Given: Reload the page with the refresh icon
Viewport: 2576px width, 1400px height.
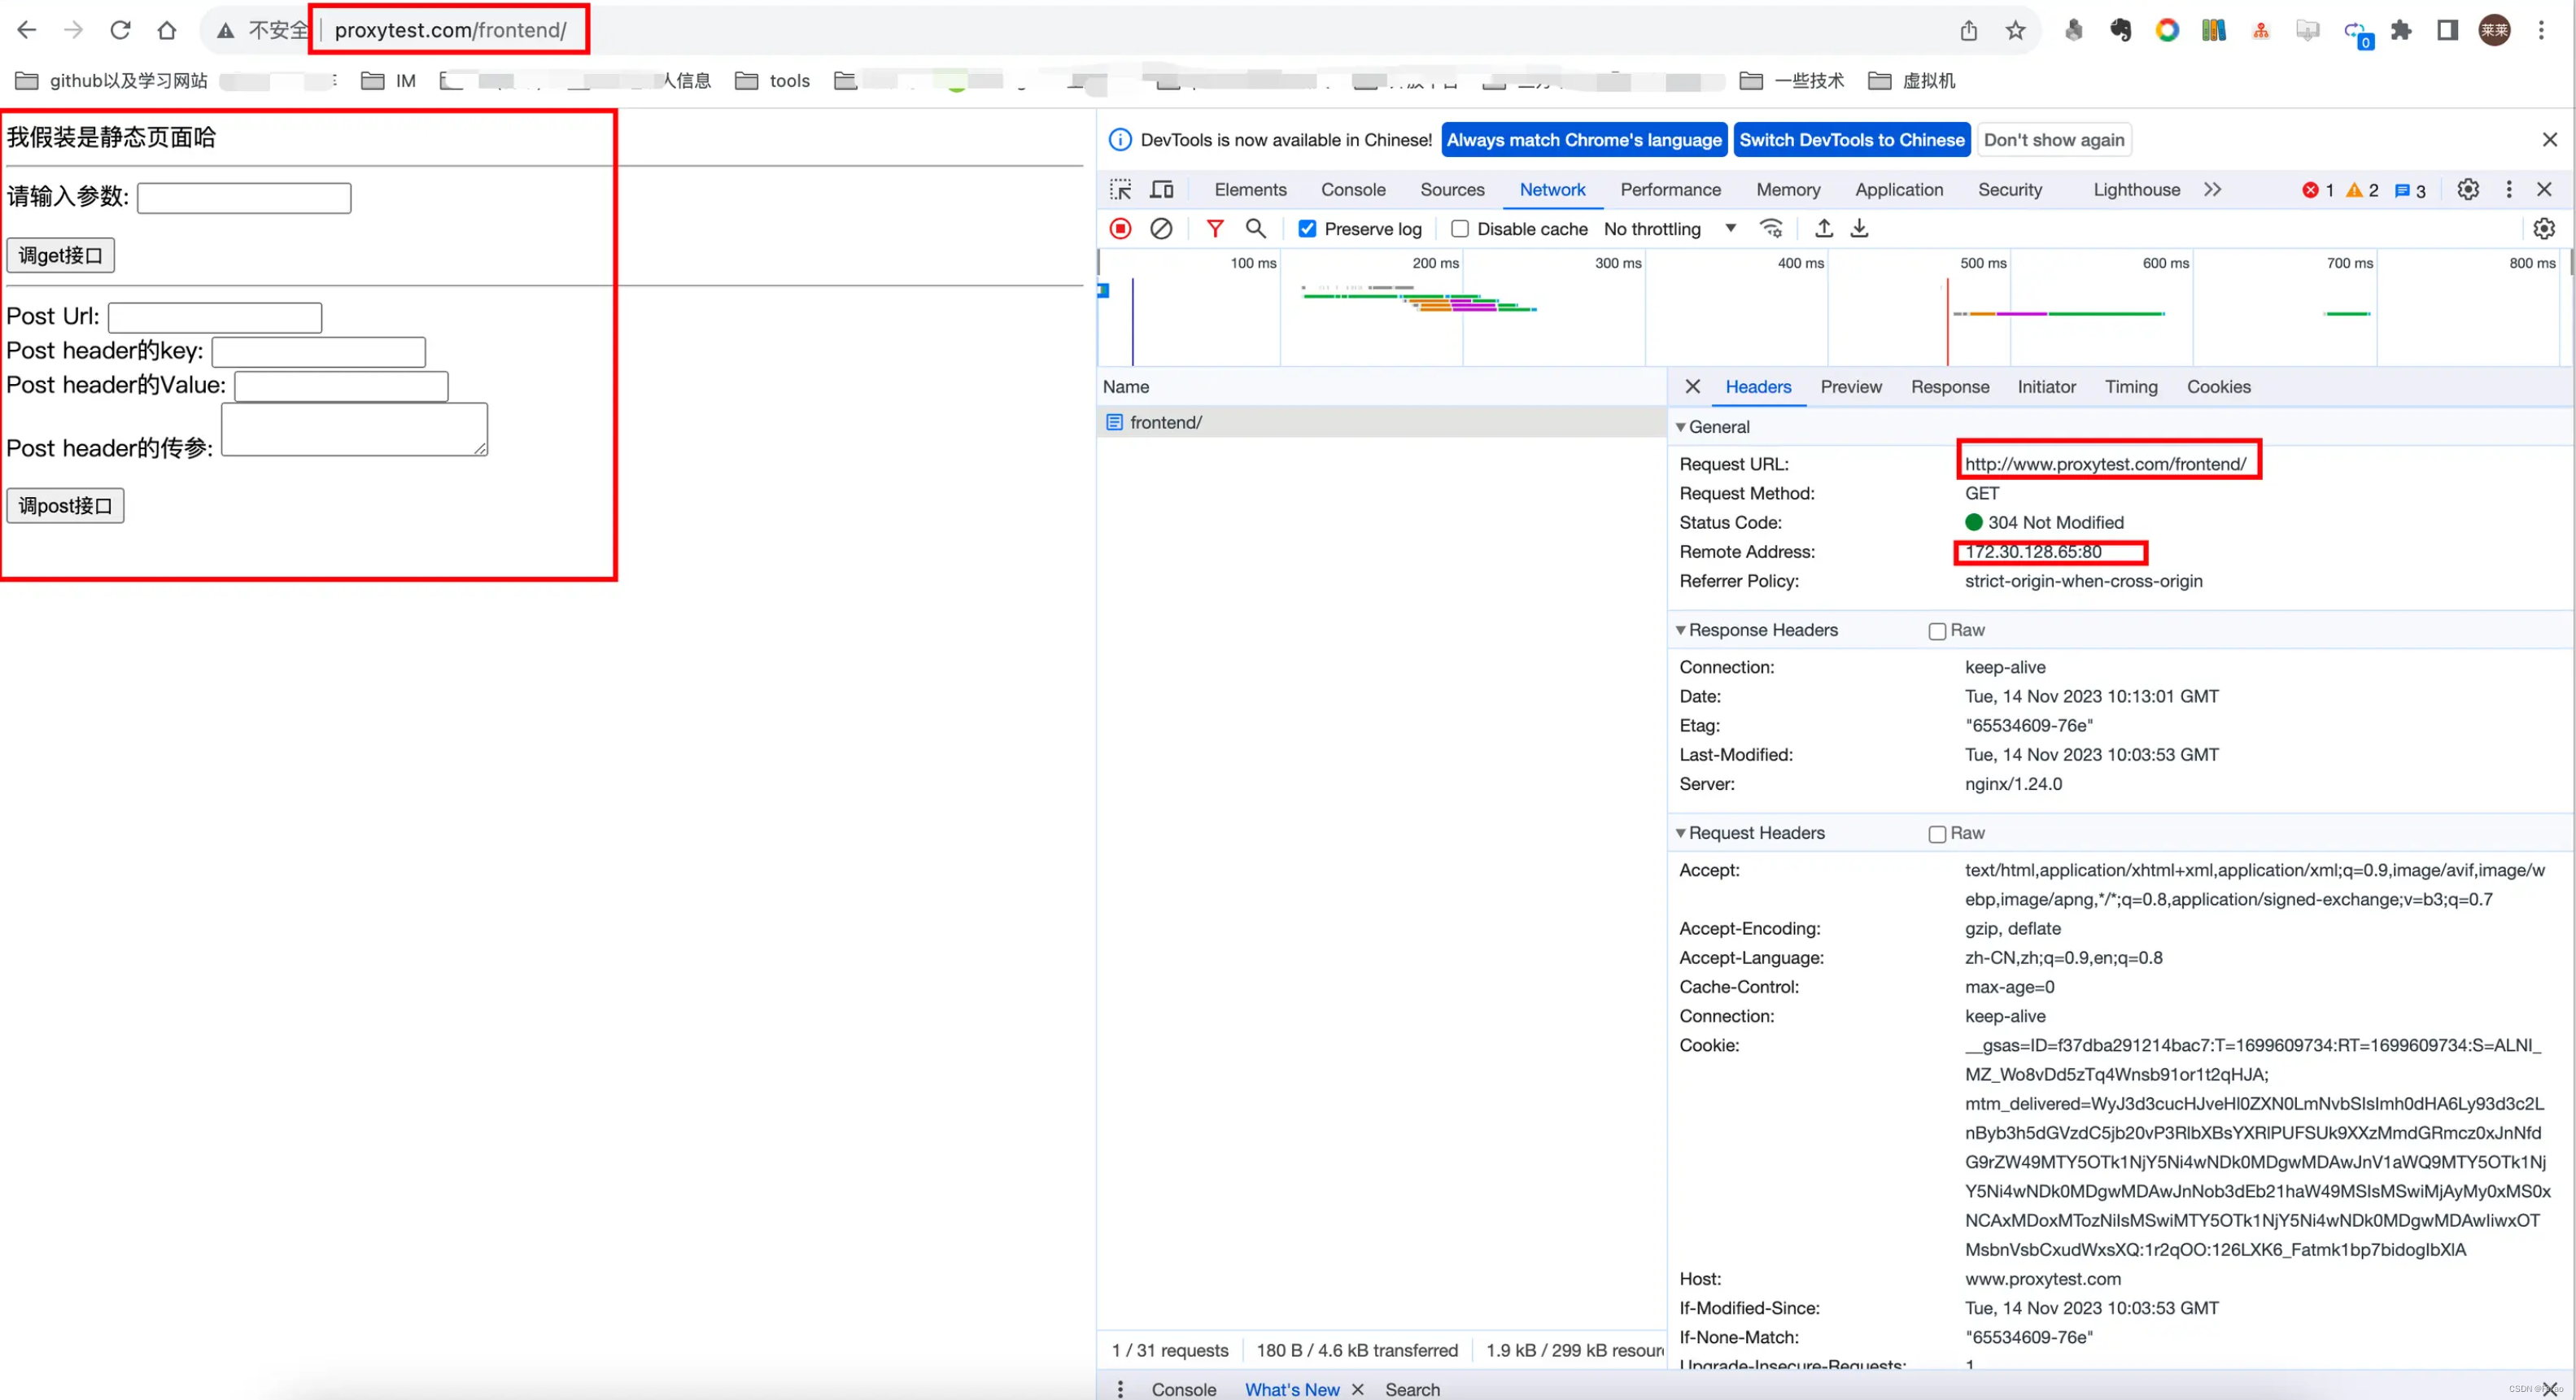Looking at the screenshot, I should 120,30.
